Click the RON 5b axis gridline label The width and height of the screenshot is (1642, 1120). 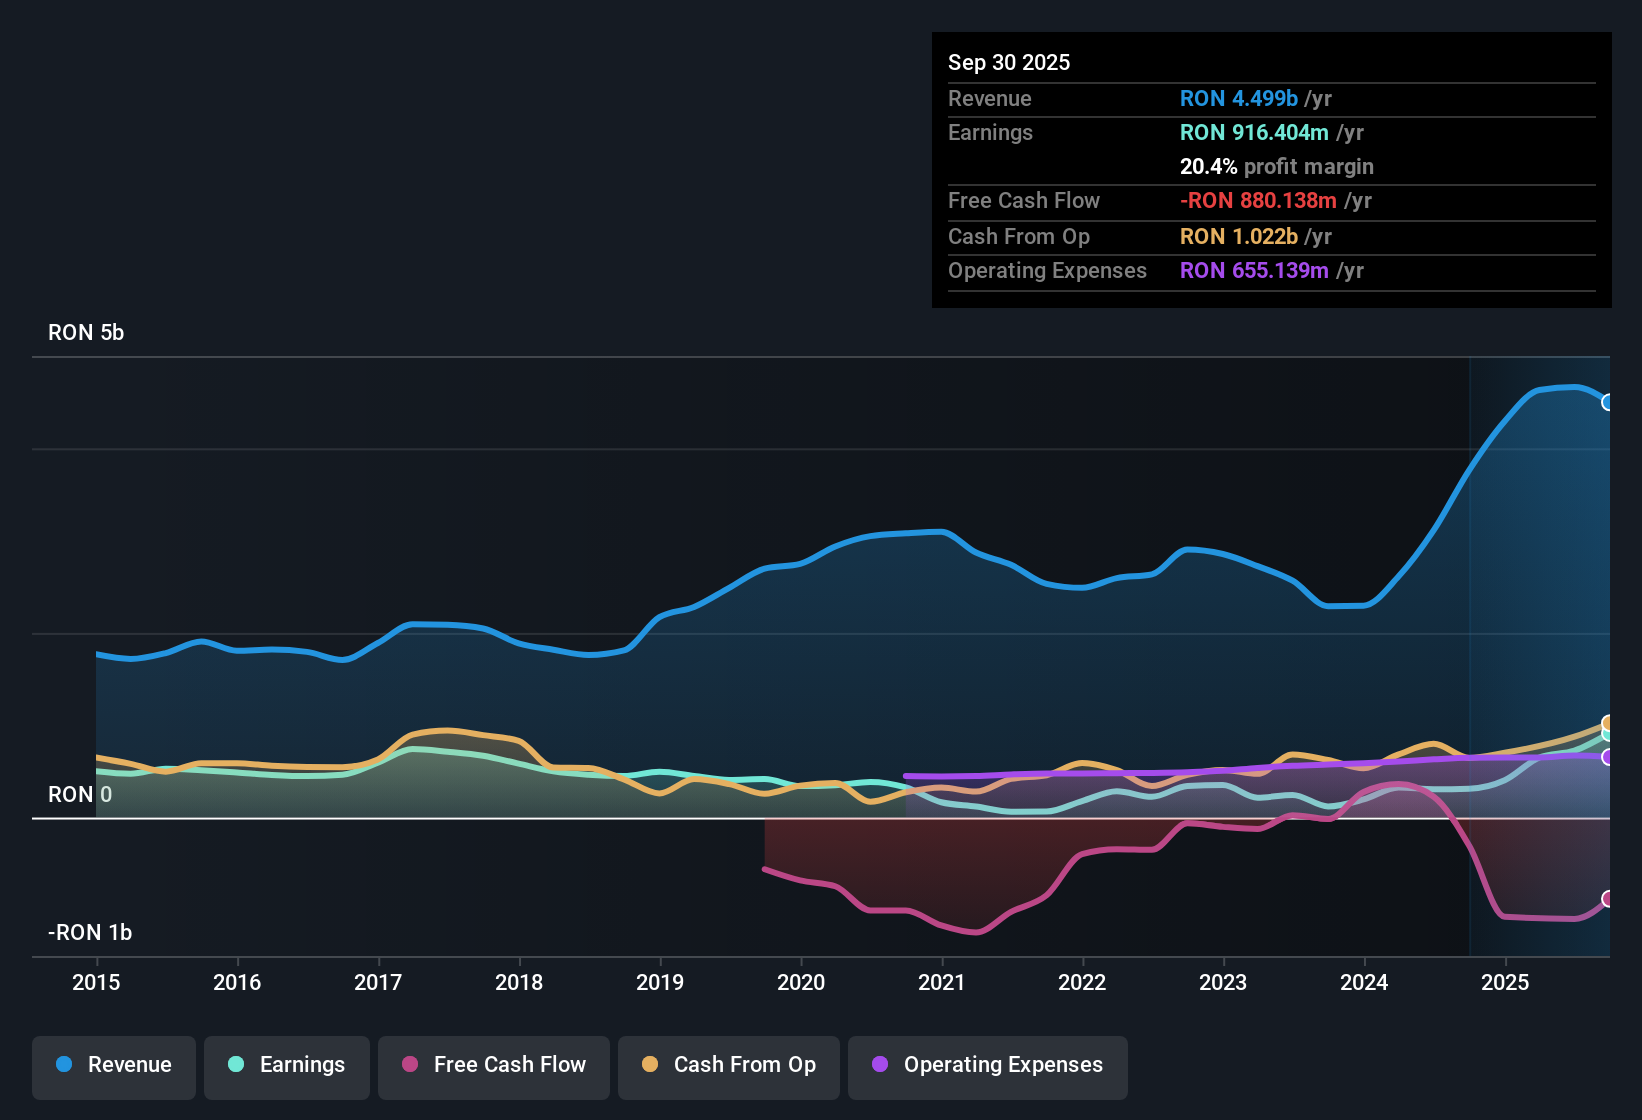point(85,332)
